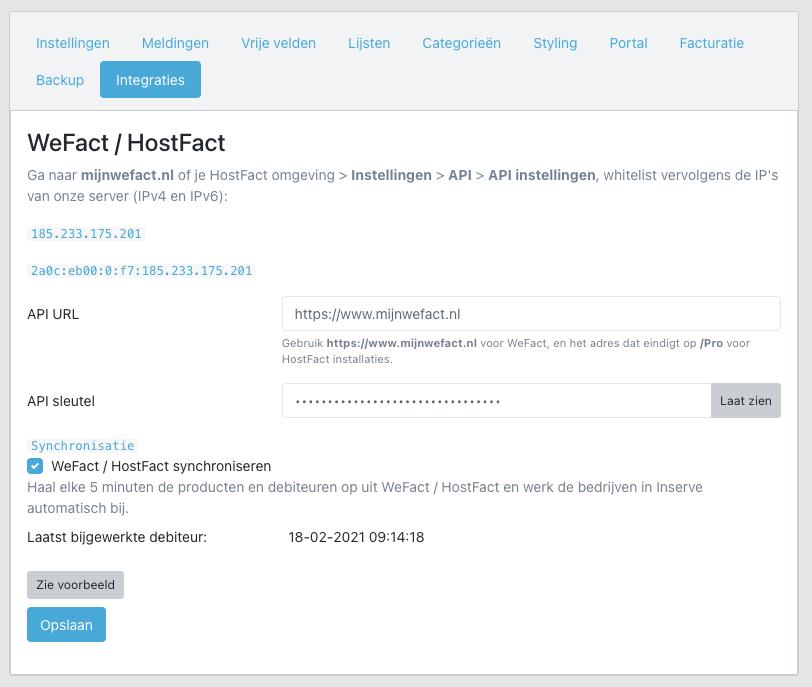Click the API sleutel label

tap(61, 401)
